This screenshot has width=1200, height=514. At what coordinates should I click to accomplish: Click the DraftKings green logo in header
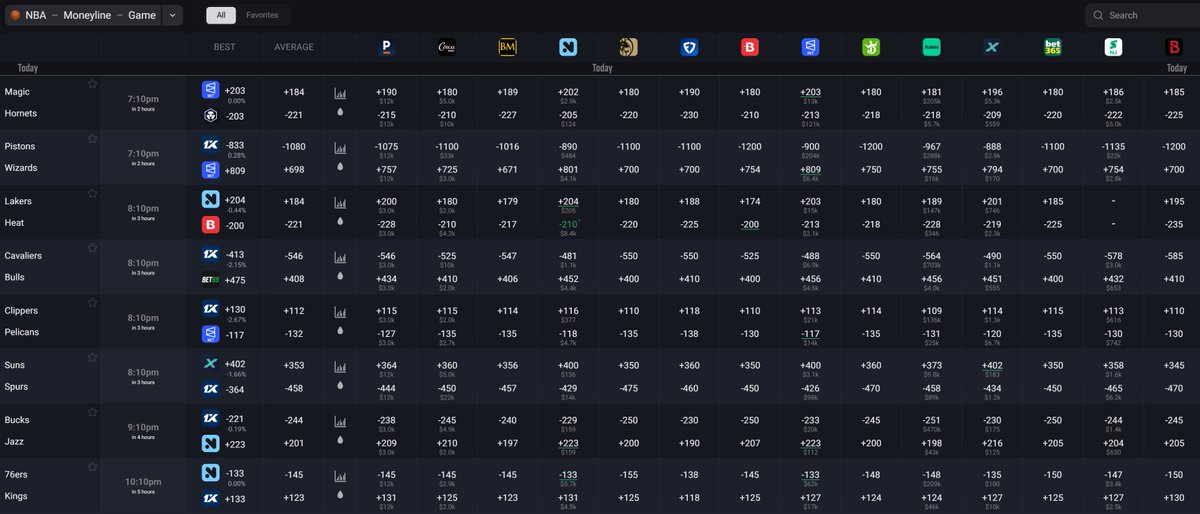(871, 47)
